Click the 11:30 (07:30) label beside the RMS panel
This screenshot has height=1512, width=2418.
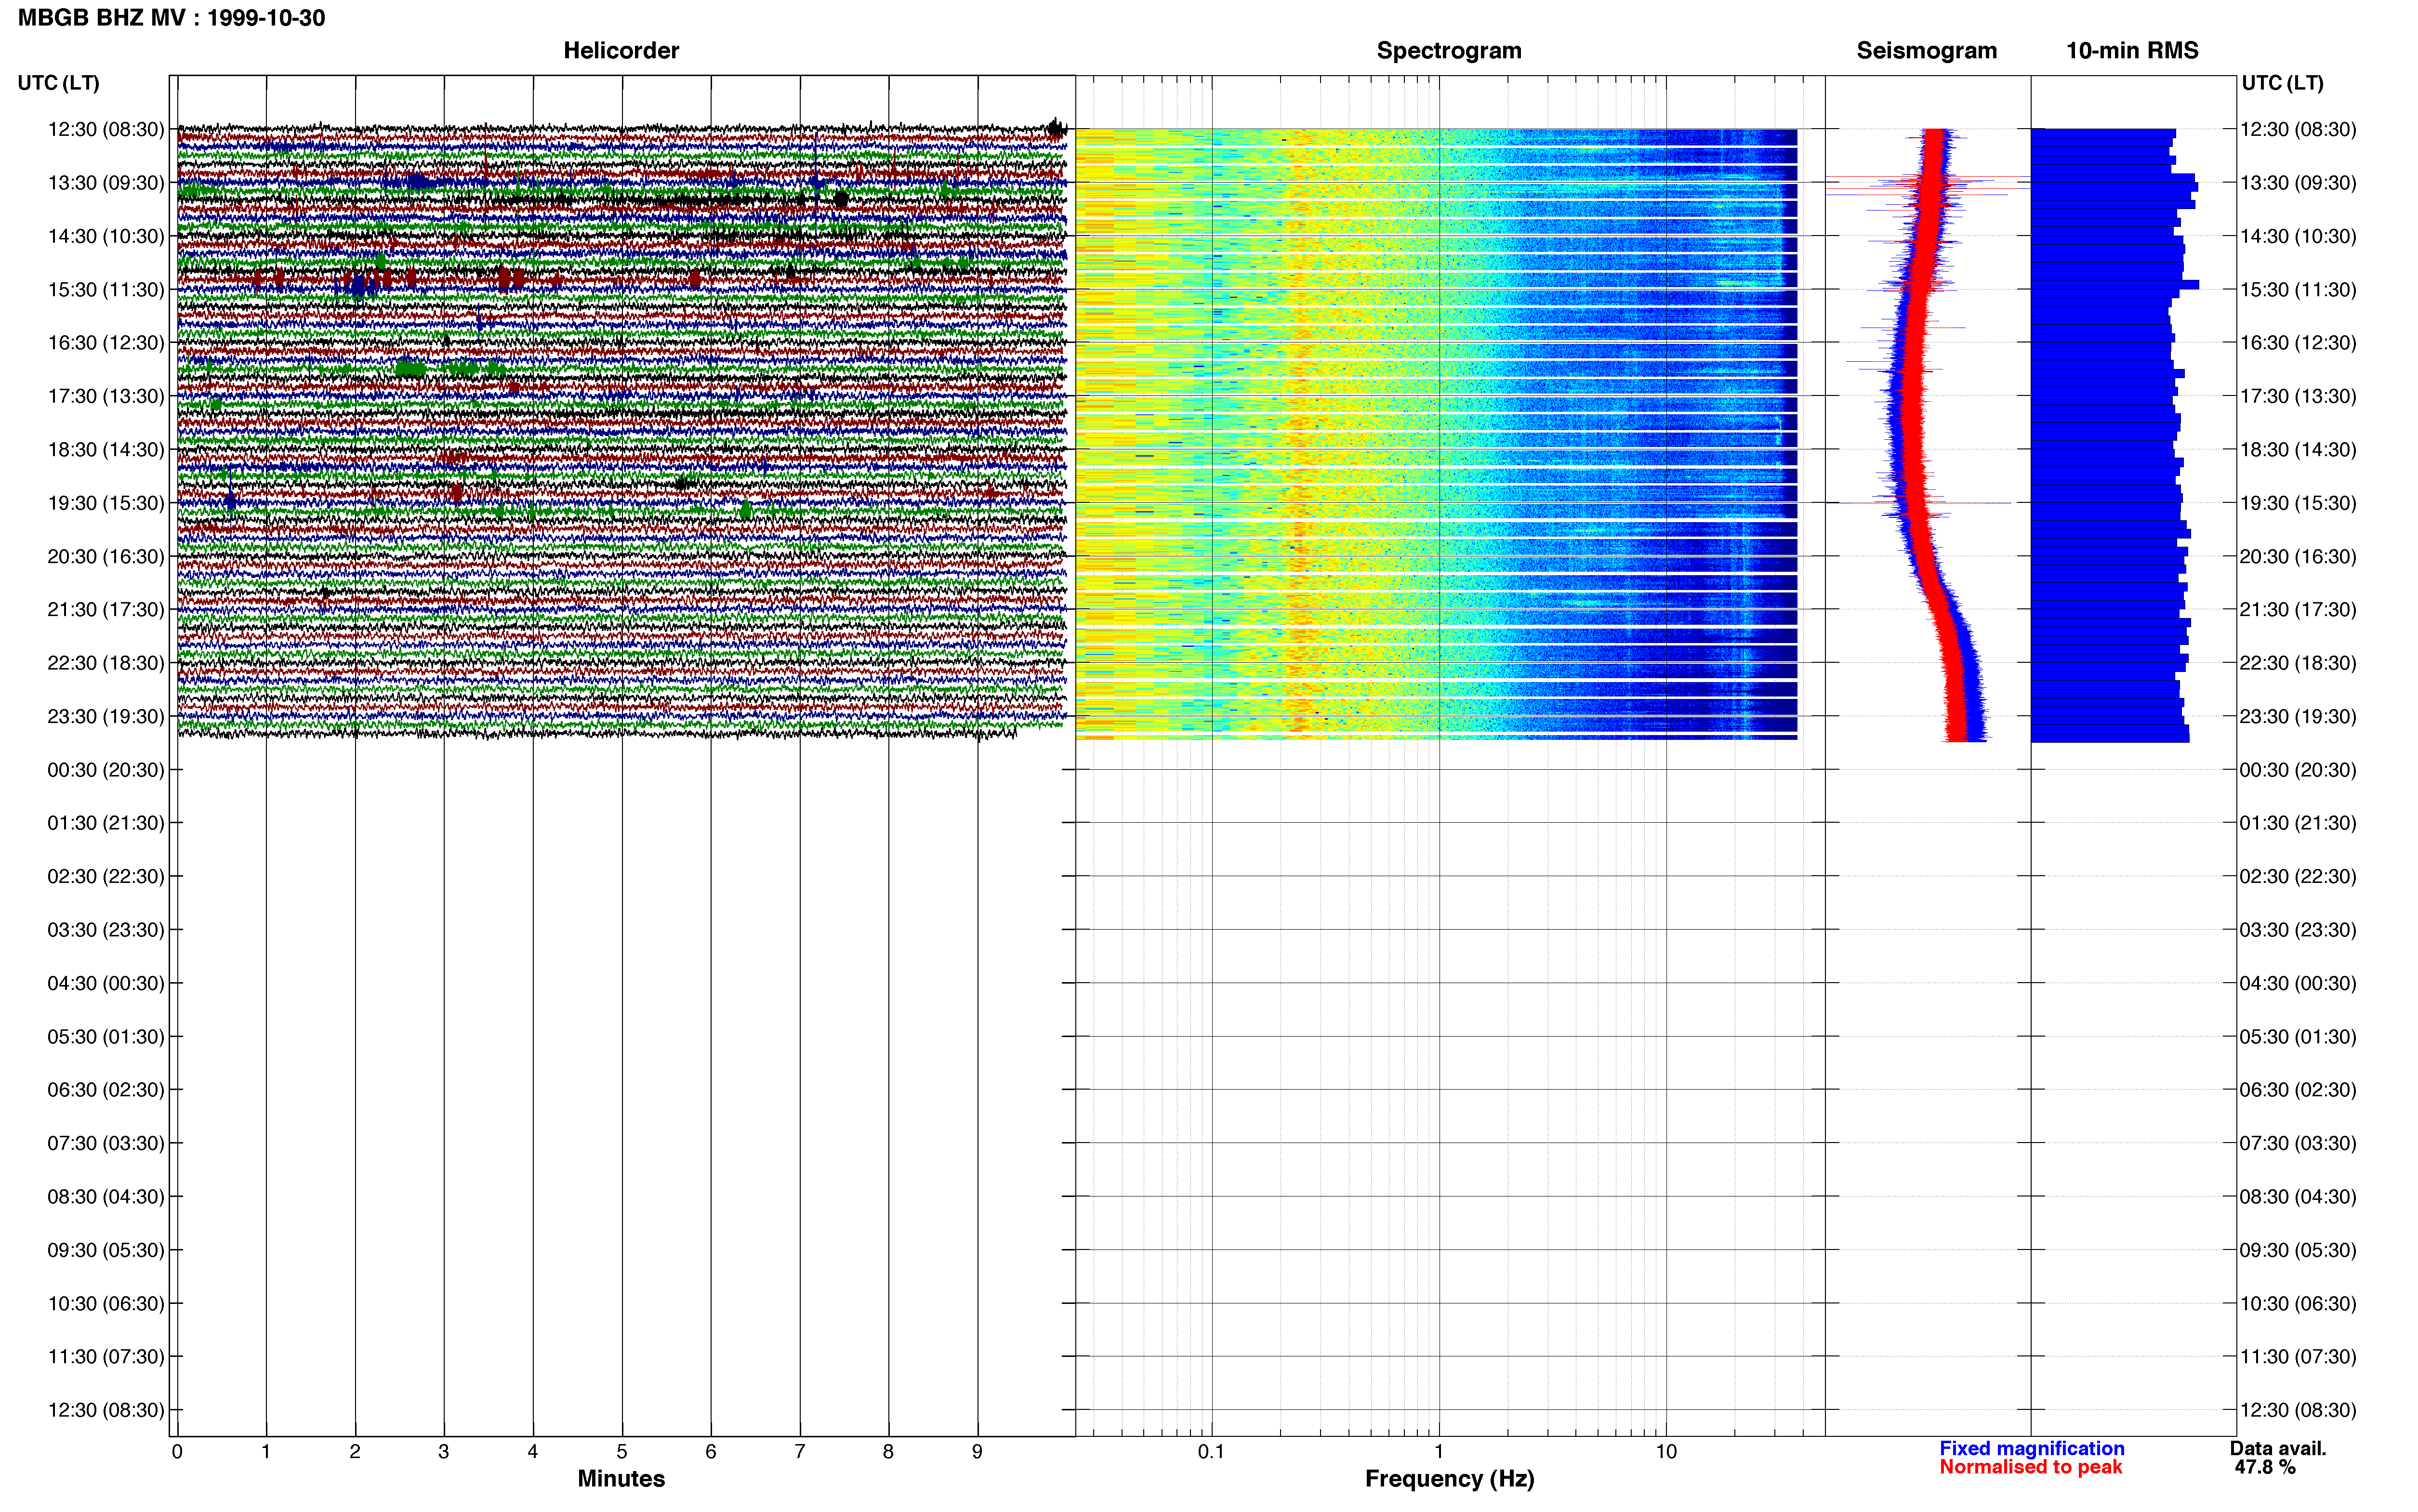[x=2298, y=1357]
